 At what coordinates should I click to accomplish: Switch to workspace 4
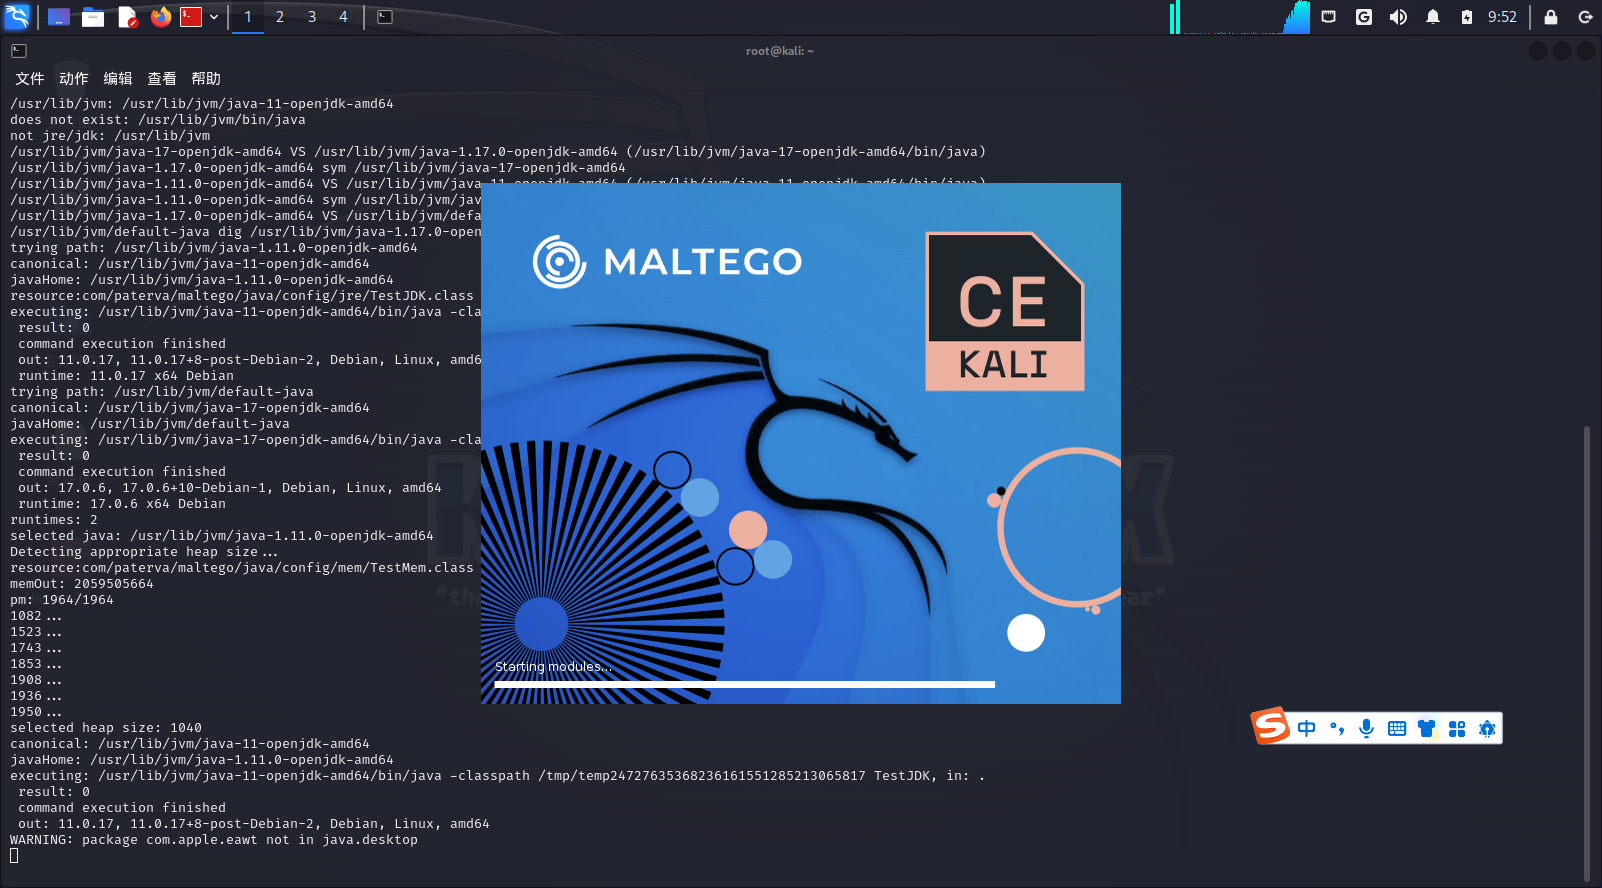343,17
